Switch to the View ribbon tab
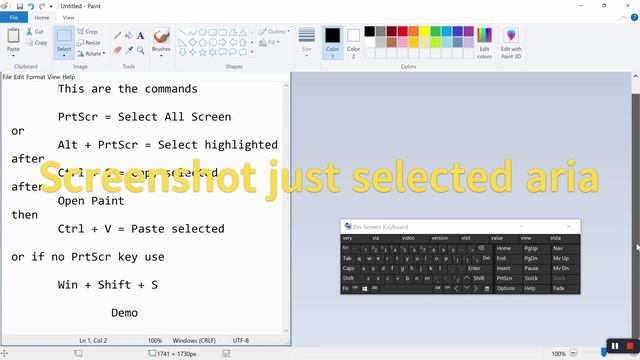This screenshot has width=640, height=360. coord(69,18)
